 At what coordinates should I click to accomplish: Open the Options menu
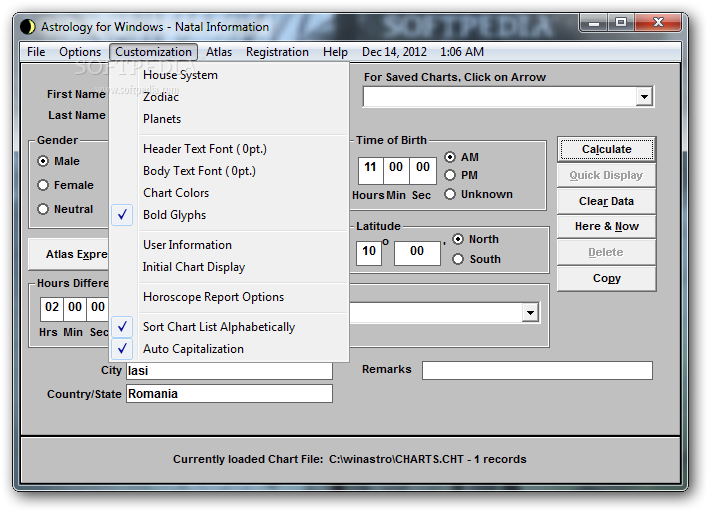tap(80, 52)
